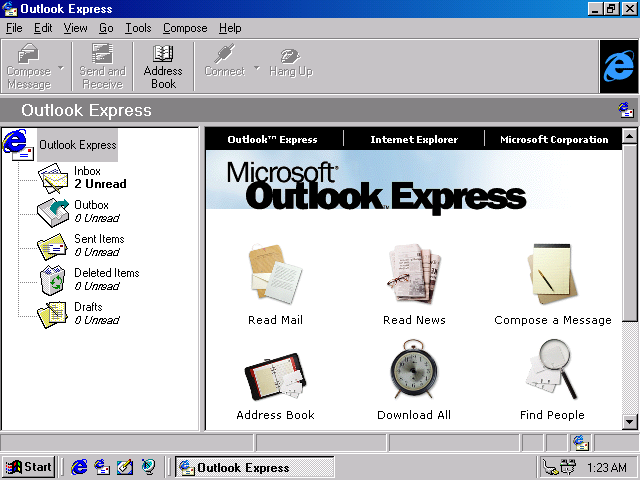
Task: Open the Help menu
Action: tap(230, 28)
